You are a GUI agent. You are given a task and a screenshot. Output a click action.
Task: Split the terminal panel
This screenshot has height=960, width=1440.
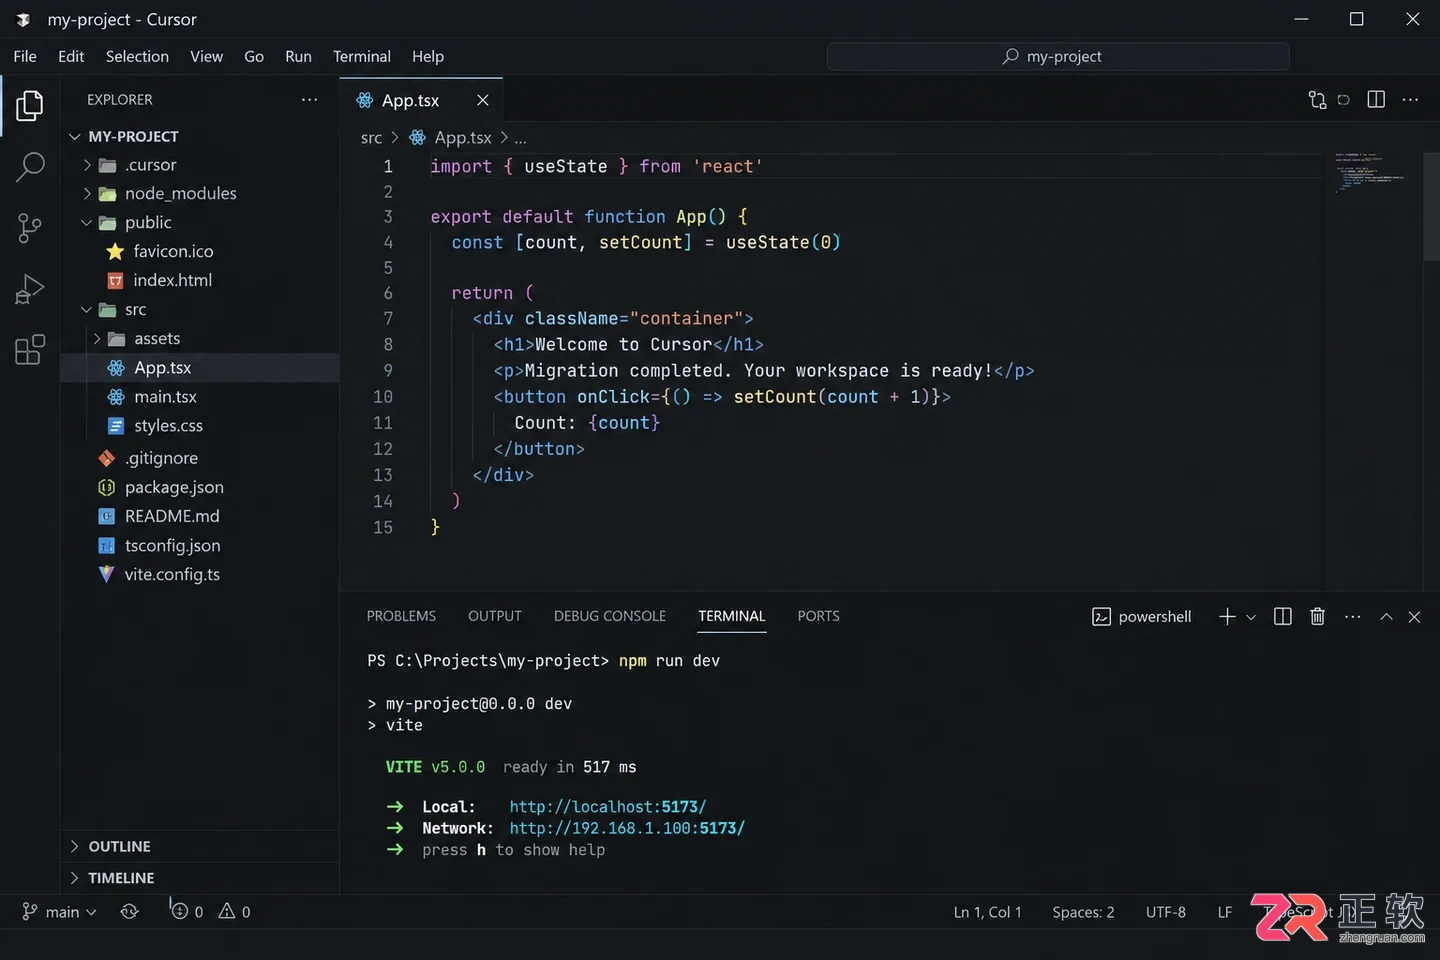click(x=1283, y=617)
